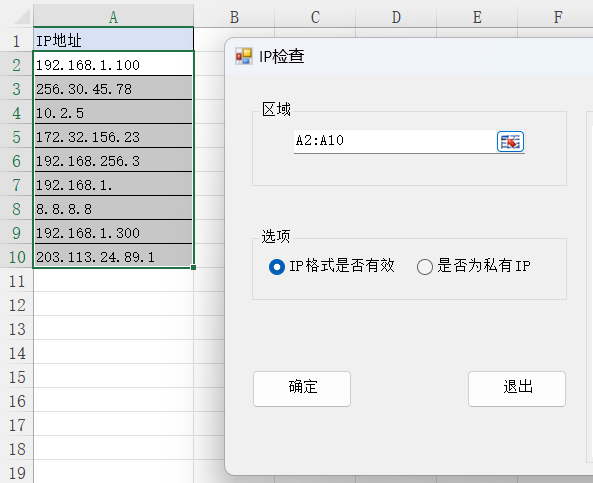Click the A2:A10 range input field

[395, 141]
